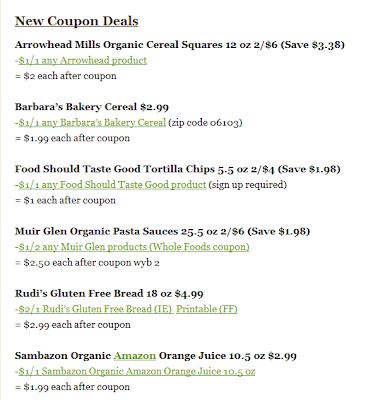The width and height of the screenshot is (390, 400).
Task: Open Rudi's Gluten Free Bread (IE) coupon link
Action: click(95, 309)
